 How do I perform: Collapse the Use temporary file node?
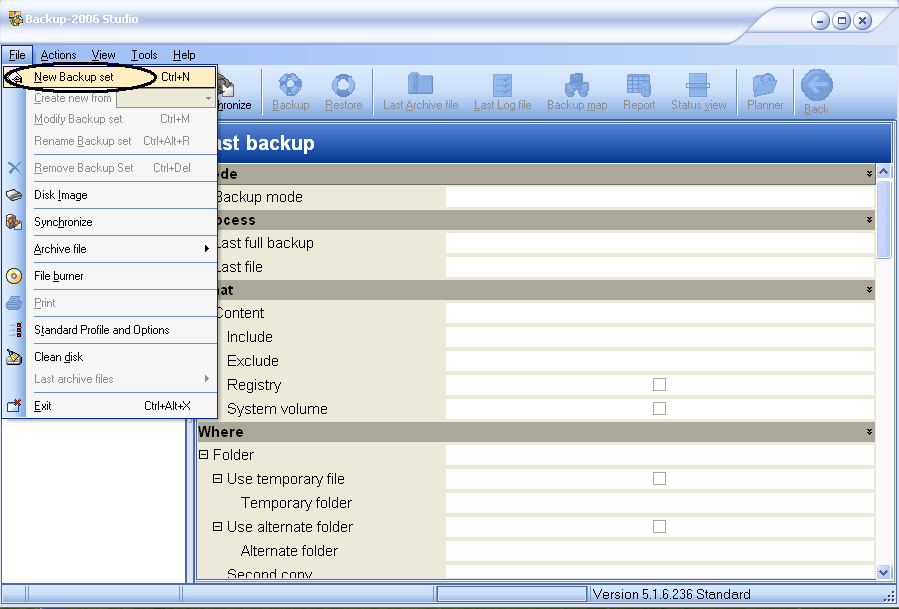[217, 478]
